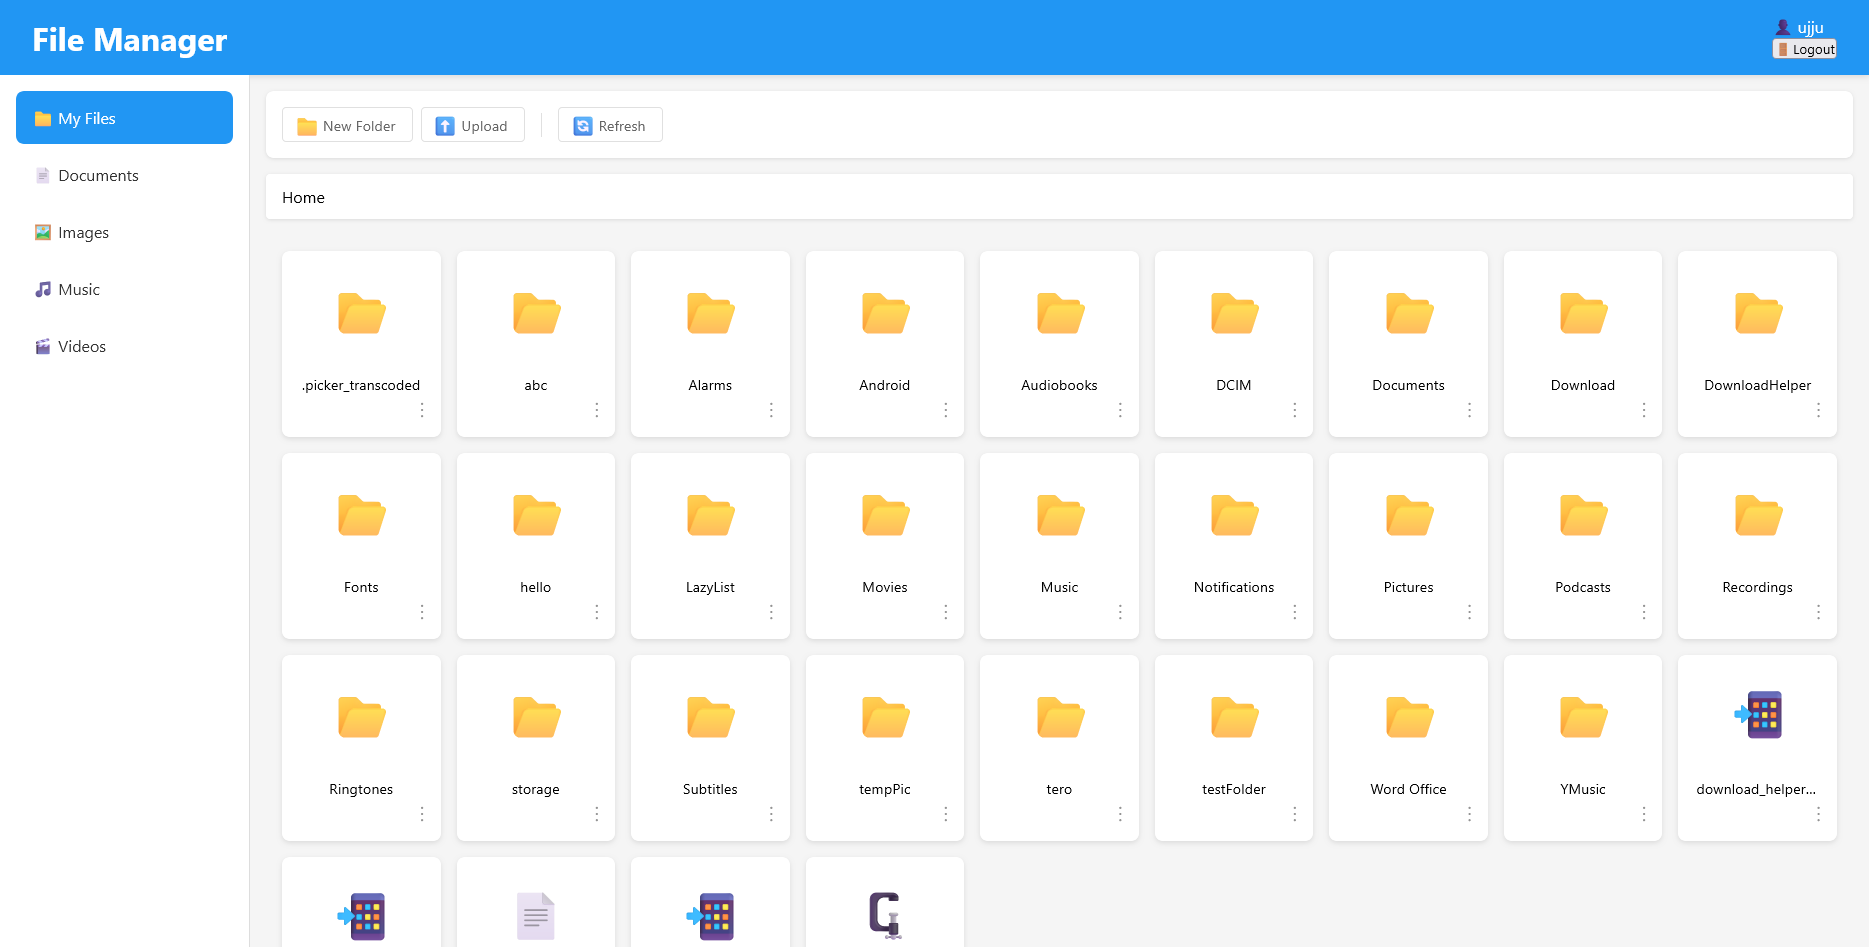The height and width of the screenshot is (947, 1869).
Task: Open the Android folder icon
Action: pos(884,314)
